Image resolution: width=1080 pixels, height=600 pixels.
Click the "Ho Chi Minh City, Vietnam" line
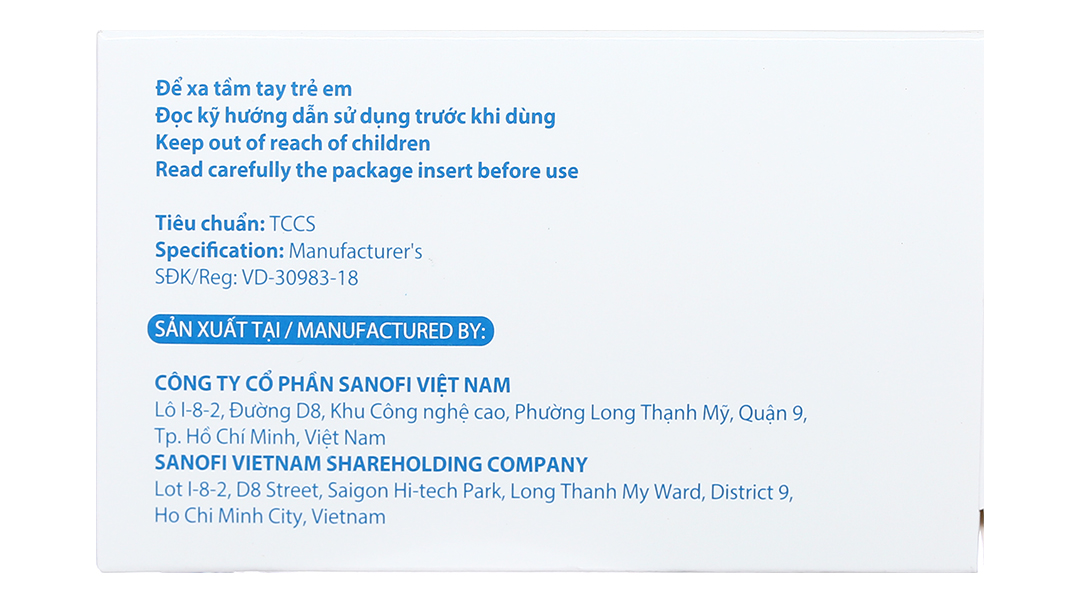(270, 518)
